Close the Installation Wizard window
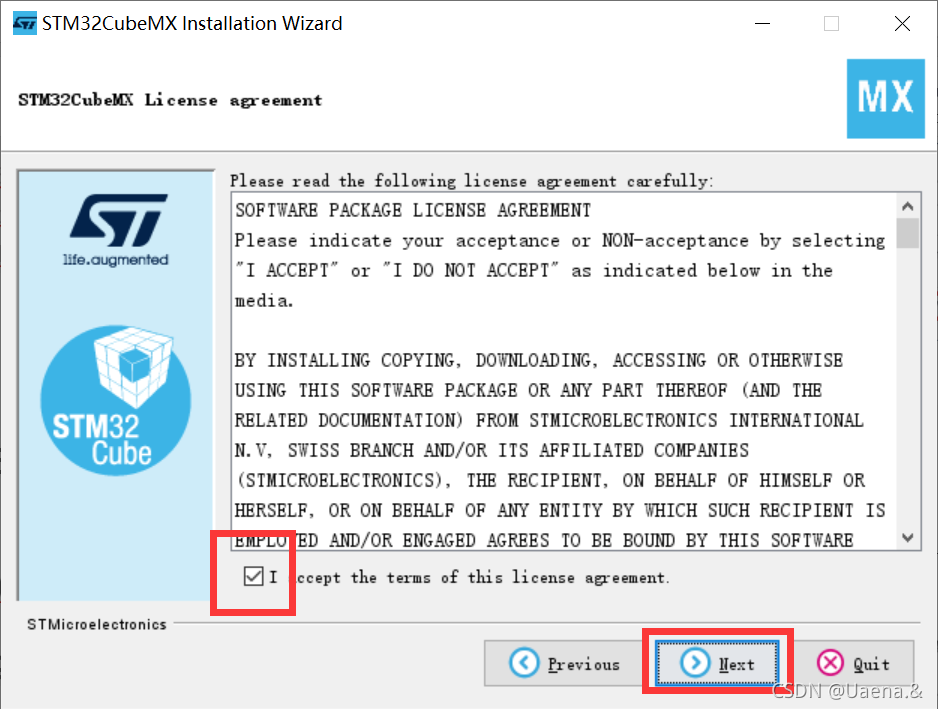This screenshot has height=709, width=938. click(902, 24)
